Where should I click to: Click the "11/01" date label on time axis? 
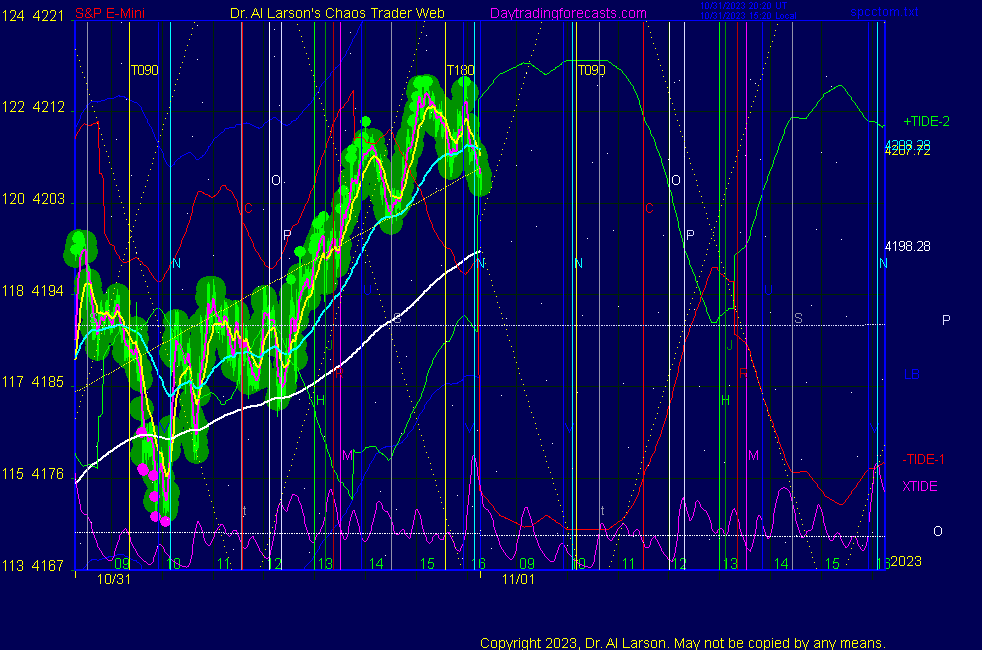(x=519, y=579)
